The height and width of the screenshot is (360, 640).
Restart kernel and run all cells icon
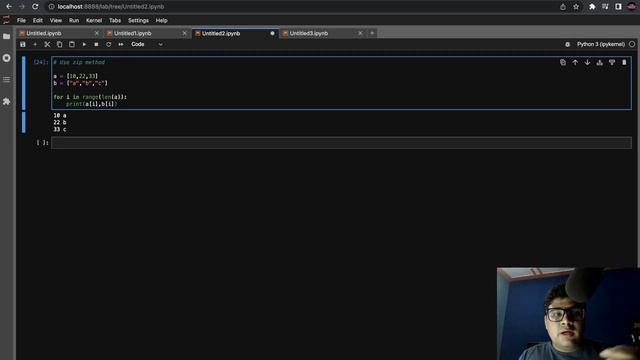121,44
